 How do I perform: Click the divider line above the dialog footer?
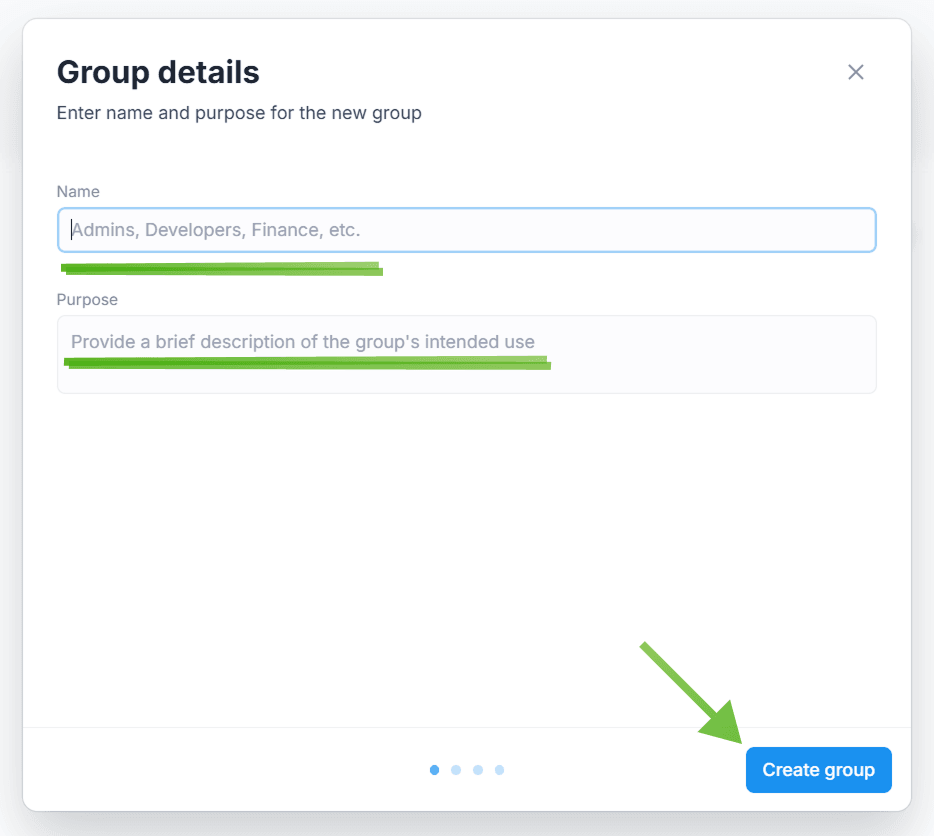click(300, 727)
